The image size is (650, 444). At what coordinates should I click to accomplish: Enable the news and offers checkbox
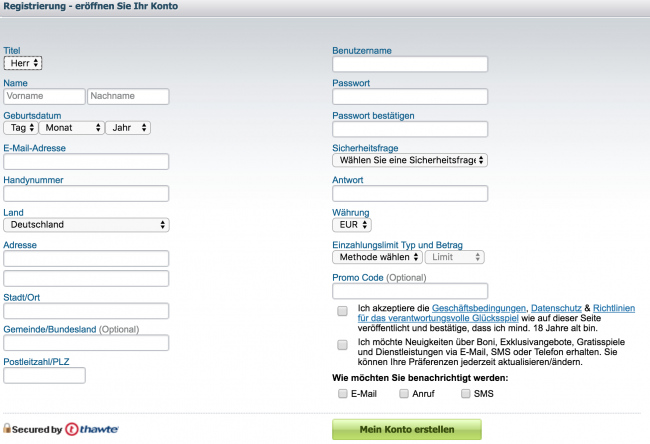[342, 345]
